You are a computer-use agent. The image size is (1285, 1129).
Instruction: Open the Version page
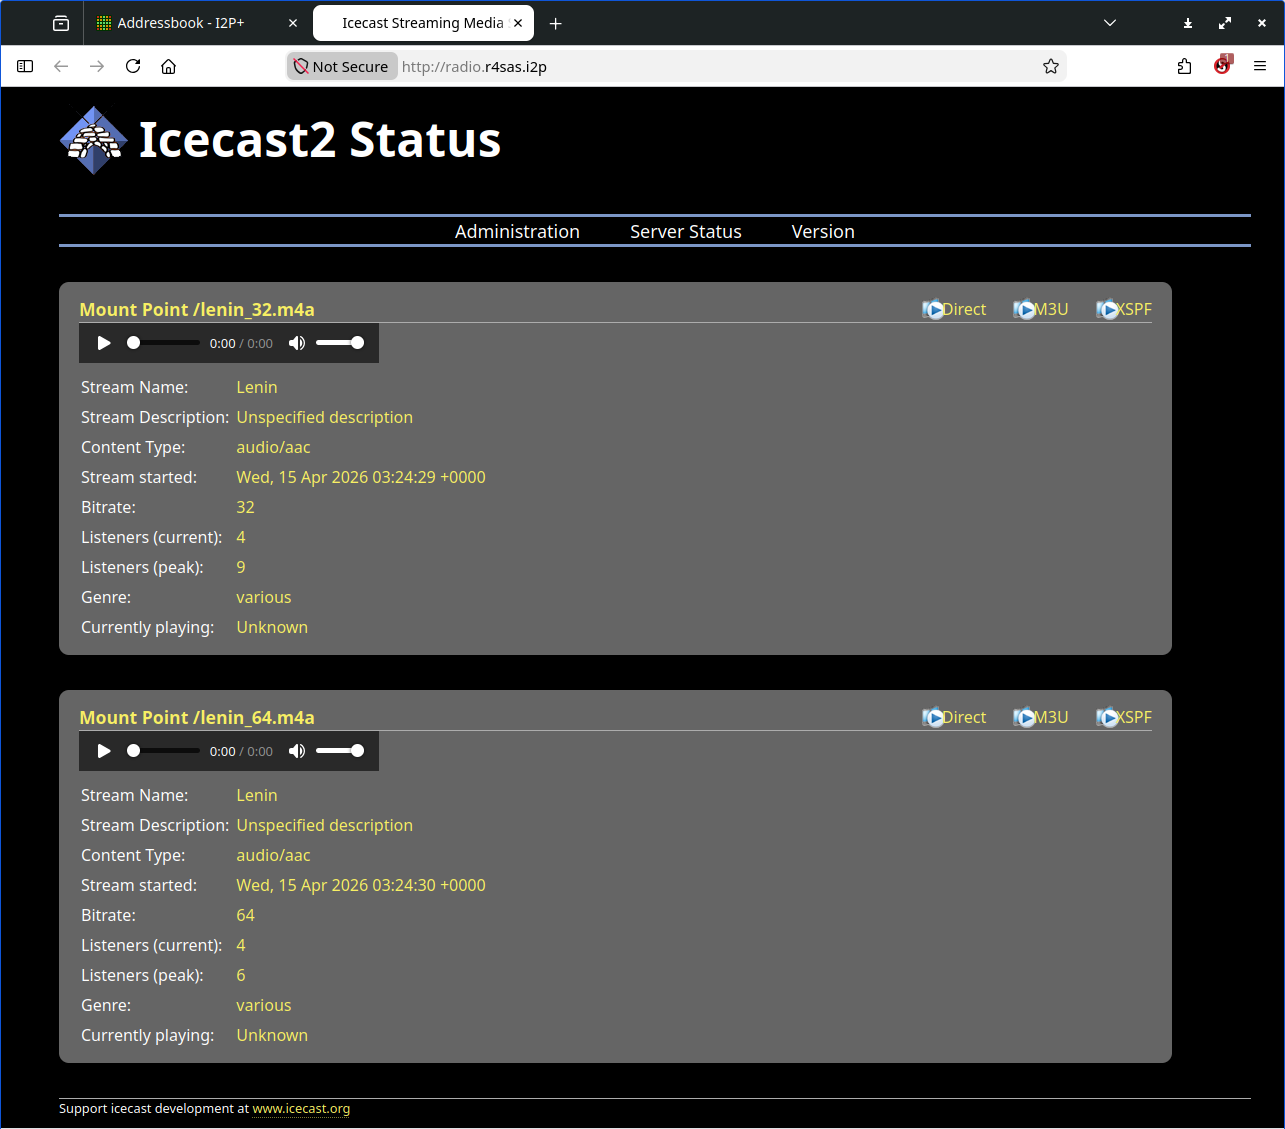tap(823, 232)
